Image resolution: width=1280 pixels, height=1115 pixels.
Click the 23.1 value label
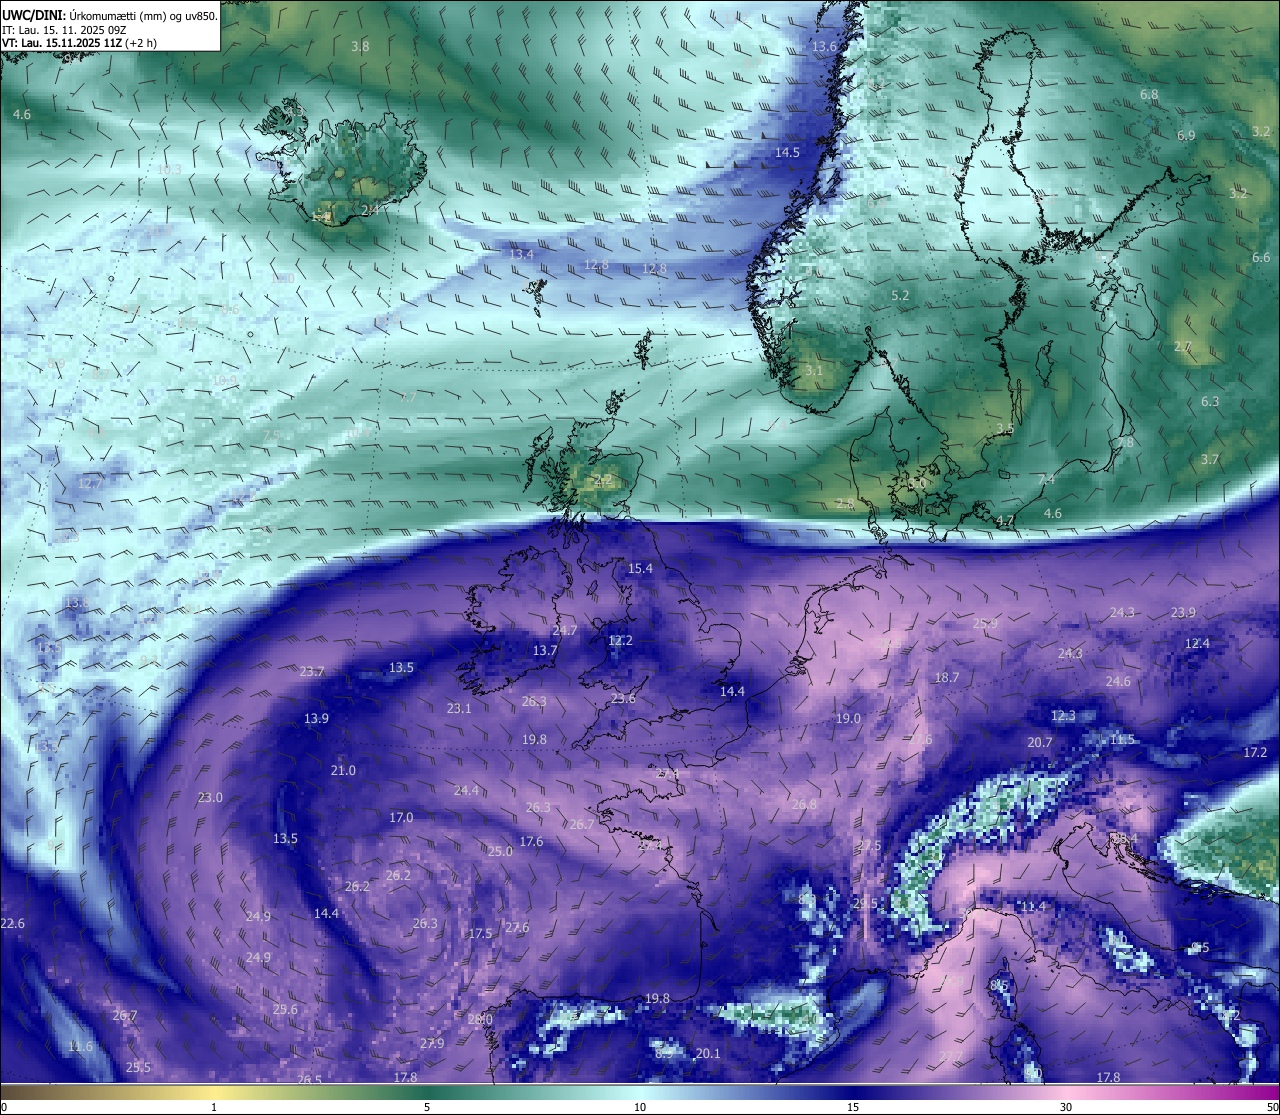[459, 708]
